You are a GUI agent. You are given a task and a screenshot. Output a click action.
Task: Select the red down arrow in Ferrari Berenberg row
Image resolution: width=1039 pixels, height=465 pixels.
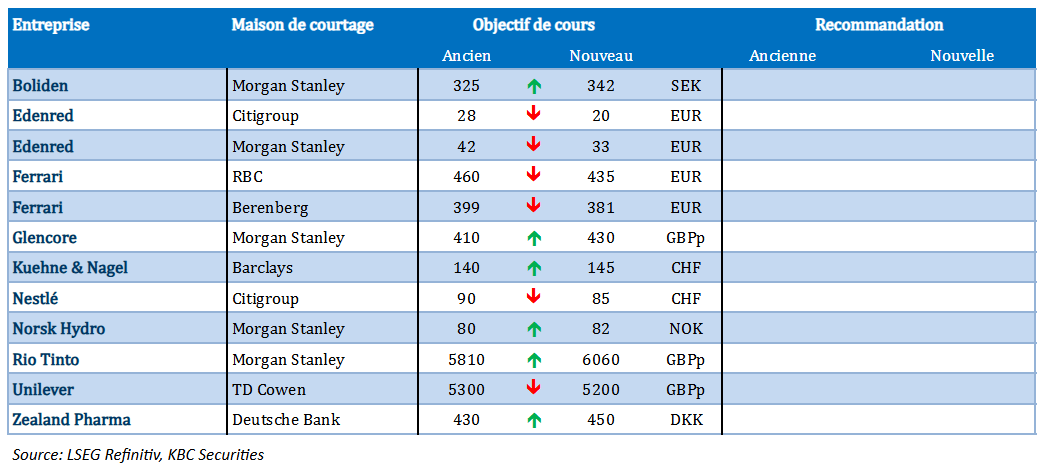534,207
